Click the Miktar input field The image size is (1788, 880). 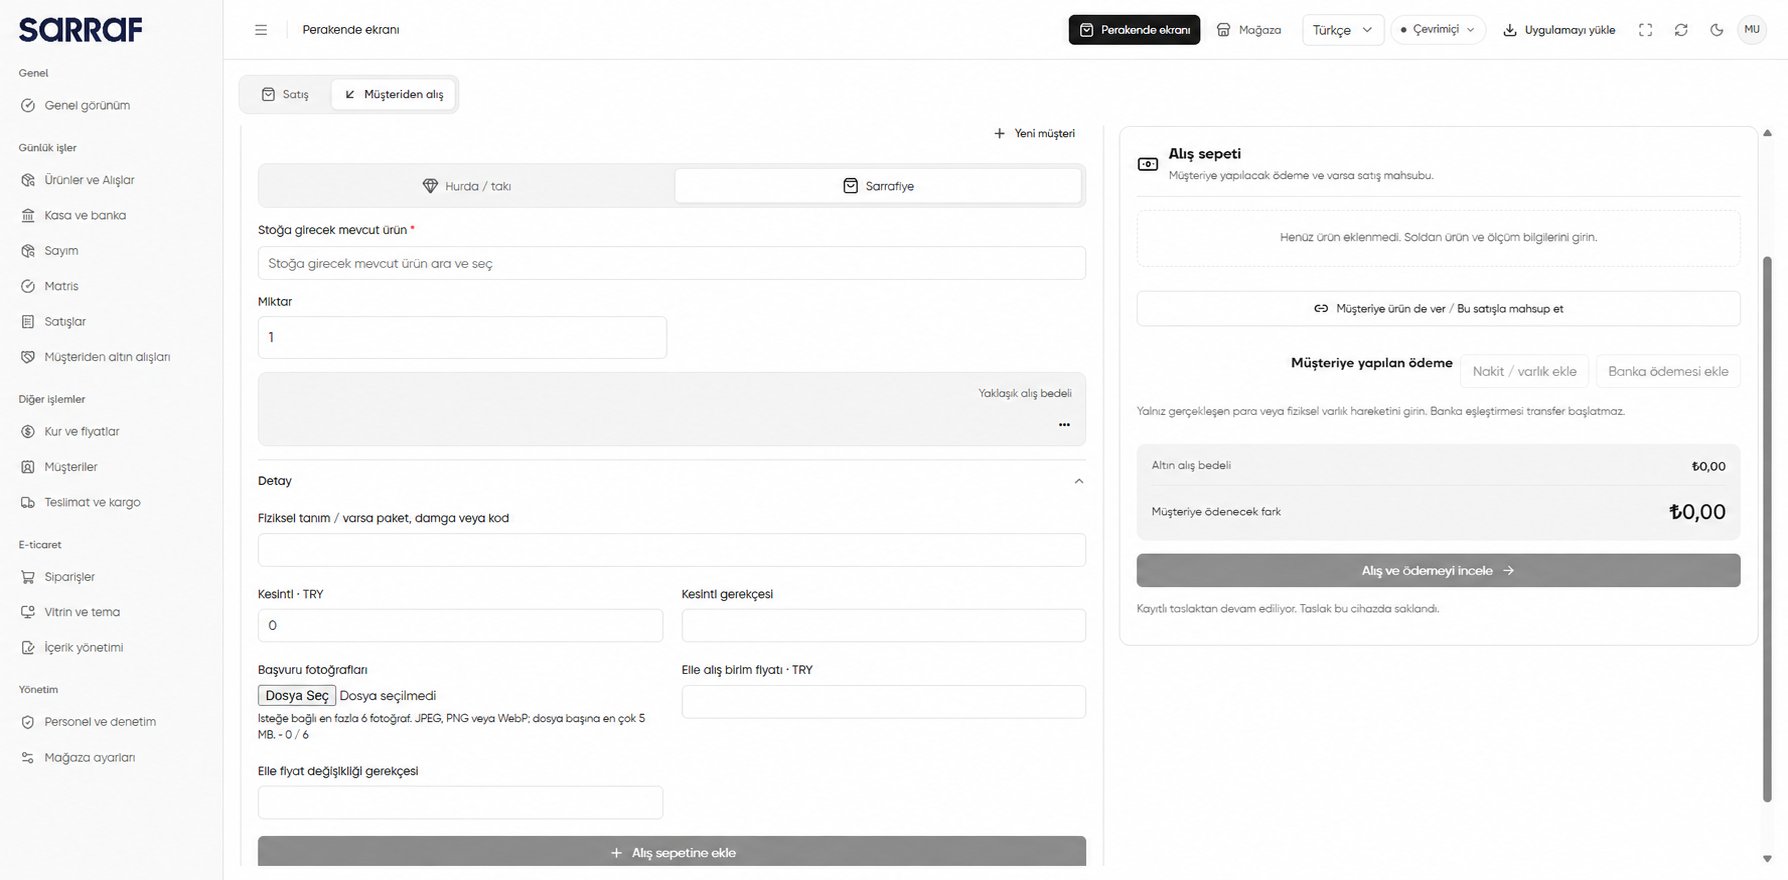pyautogui.click(x=462, y=338)
